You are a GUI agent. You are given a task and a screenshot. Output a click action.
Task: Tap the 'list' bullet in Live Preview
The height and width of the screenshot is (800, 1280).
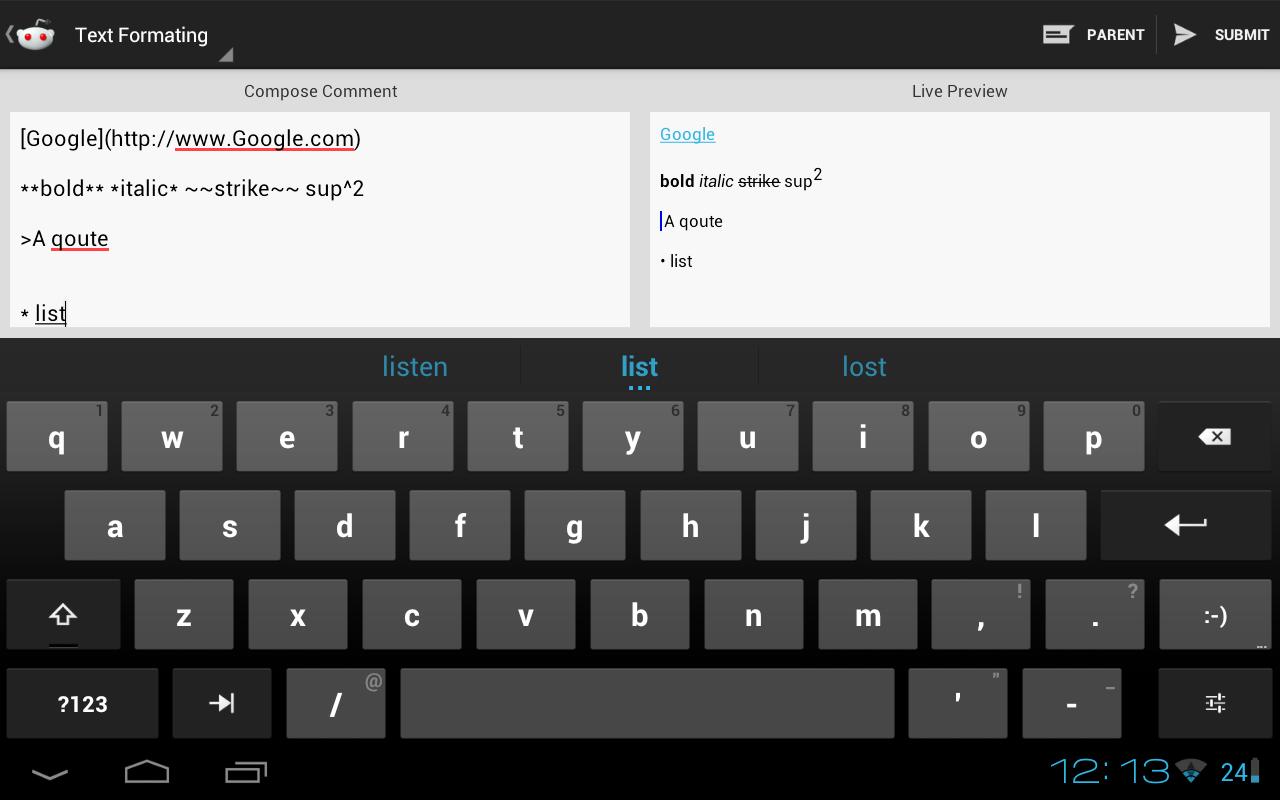(x=677, y=261)
